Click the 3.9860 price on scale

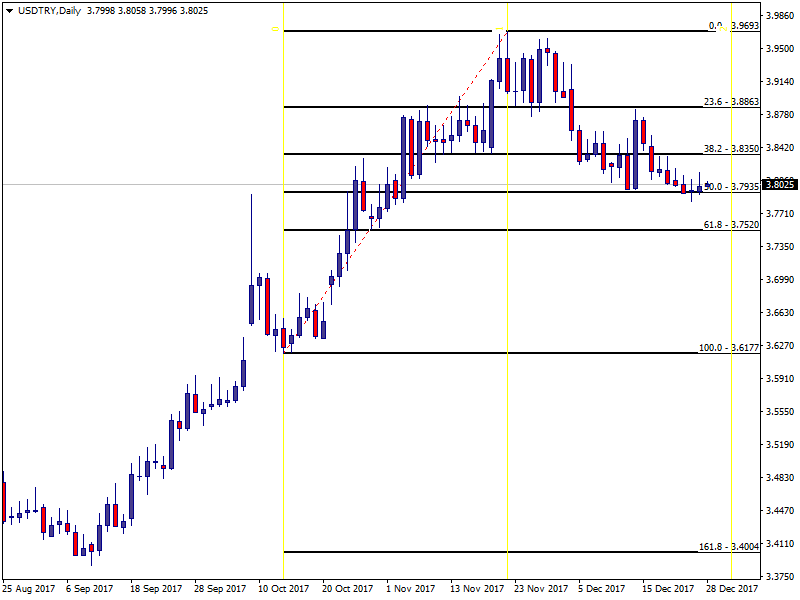click(779, 16)
